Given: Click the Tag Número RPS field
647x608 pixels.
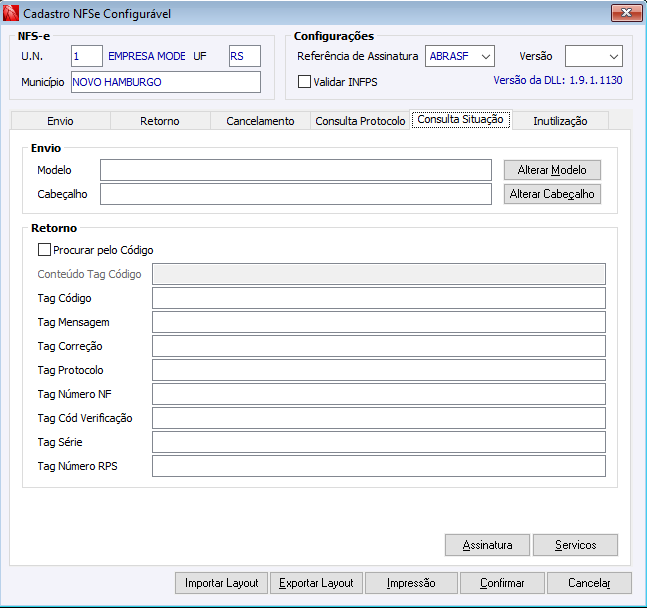Looking at the screenshot, I should point(379,466).
